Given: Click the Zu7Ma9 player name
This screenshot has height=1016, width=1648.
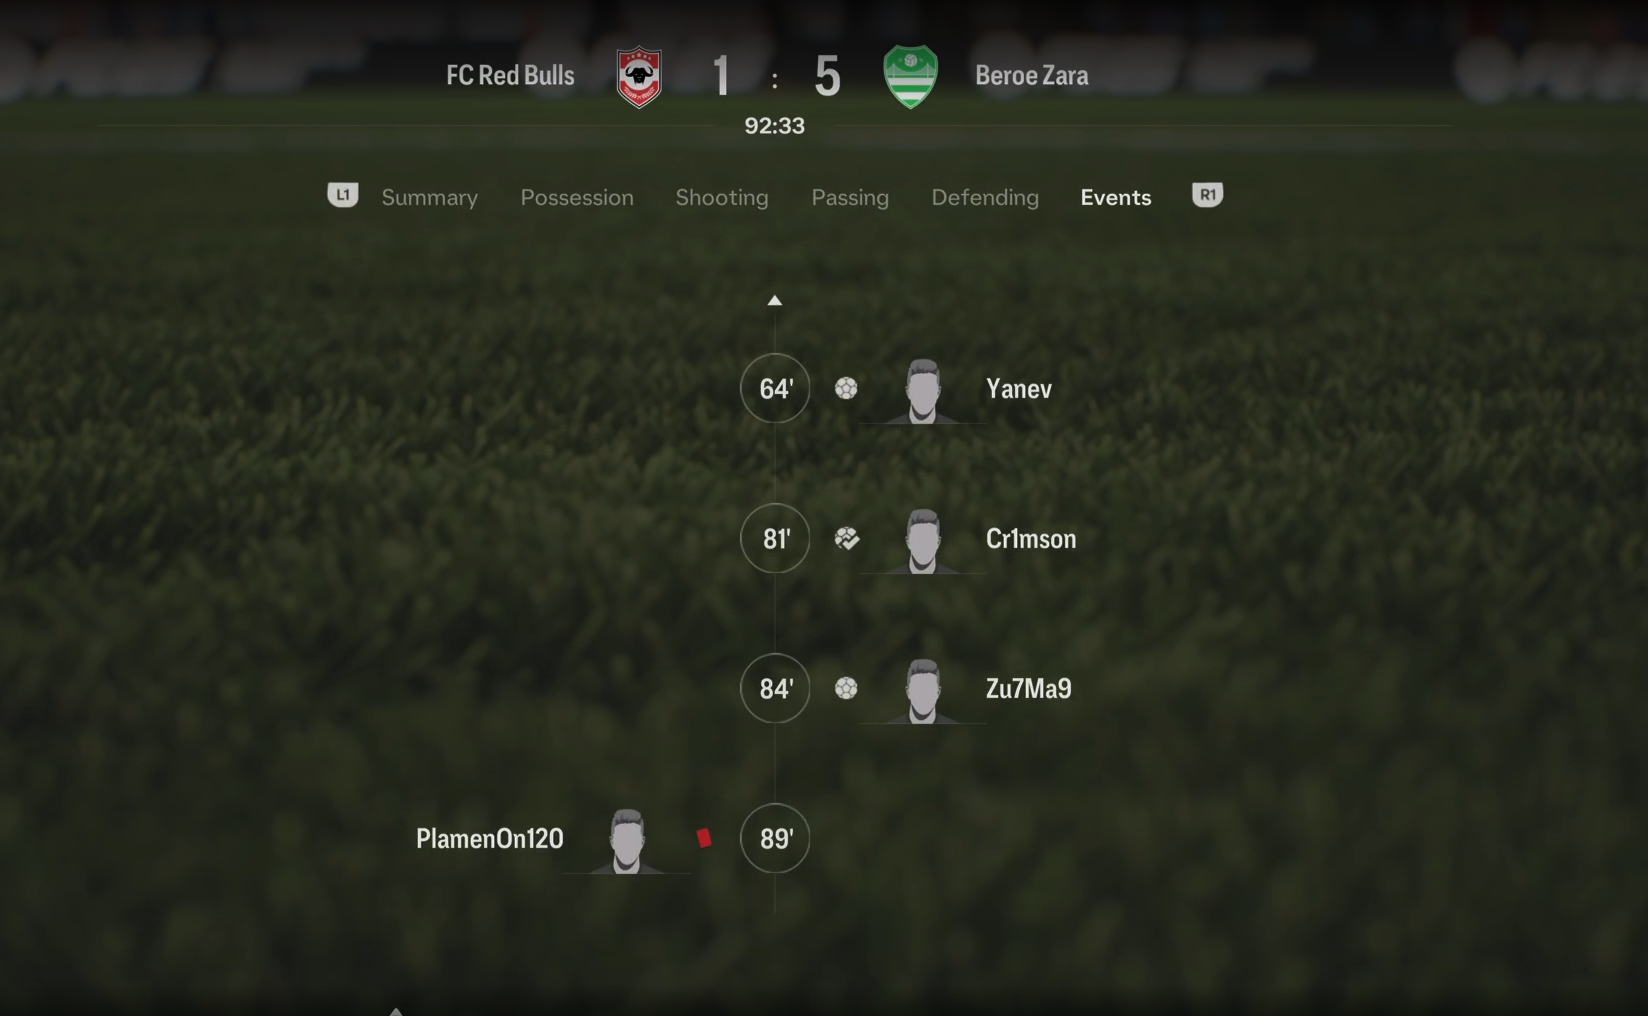Looking at the screenshot, I should 1029,688.
